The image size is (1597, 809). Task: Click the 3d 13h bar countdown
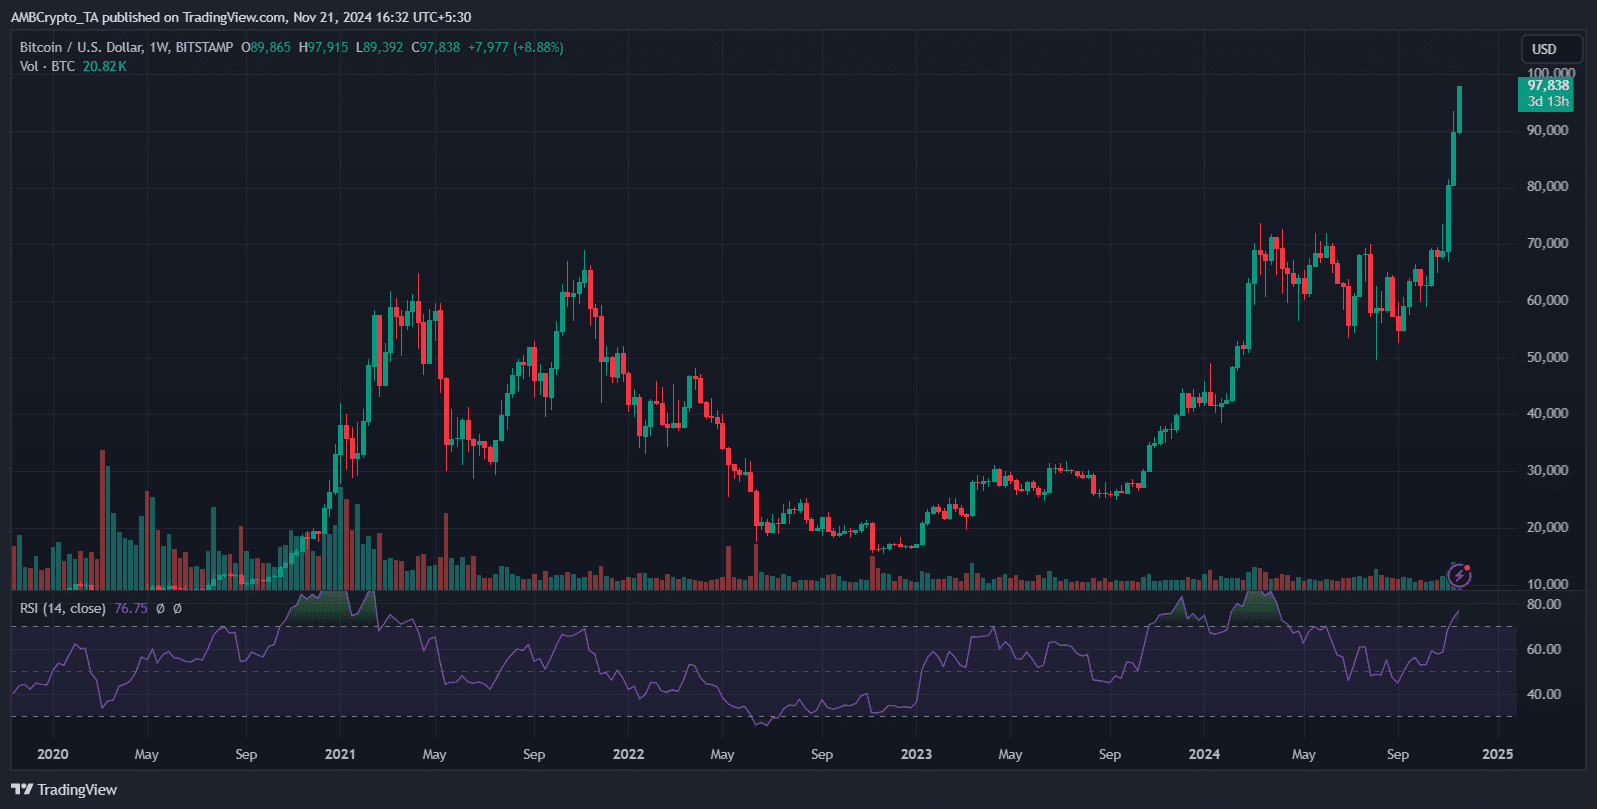point(1548,102)
